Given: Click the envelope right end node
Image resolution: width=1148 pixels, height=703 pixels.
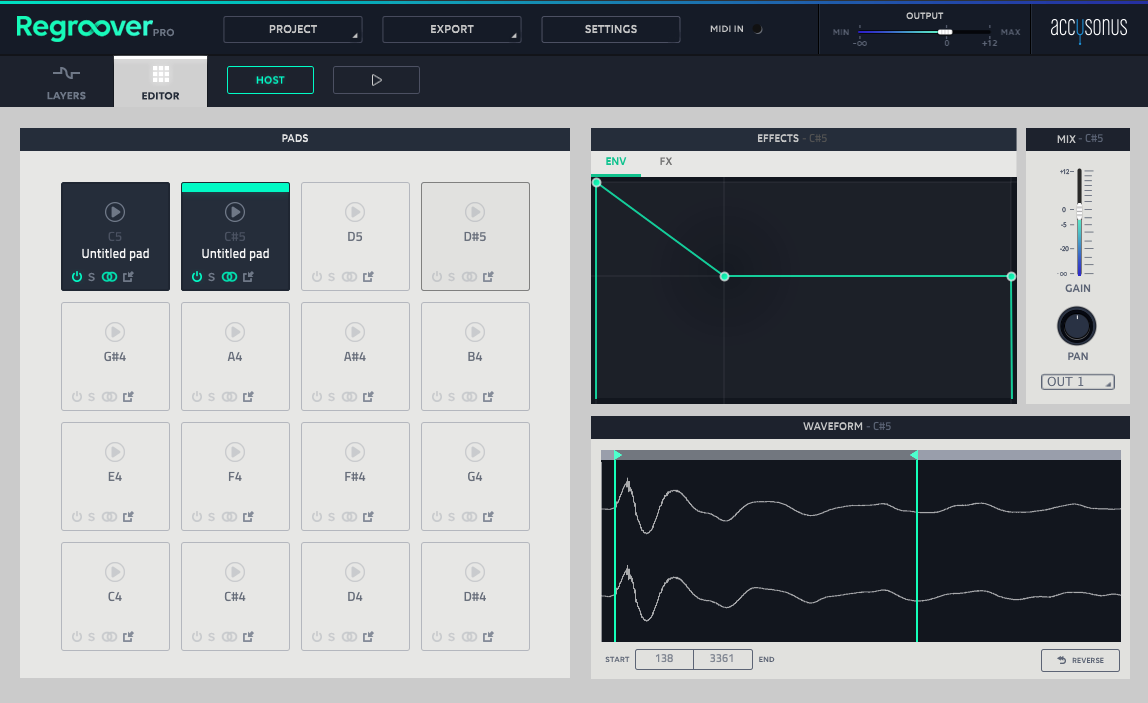Looking at the screenshot, I should click(x=1011, y=276).
